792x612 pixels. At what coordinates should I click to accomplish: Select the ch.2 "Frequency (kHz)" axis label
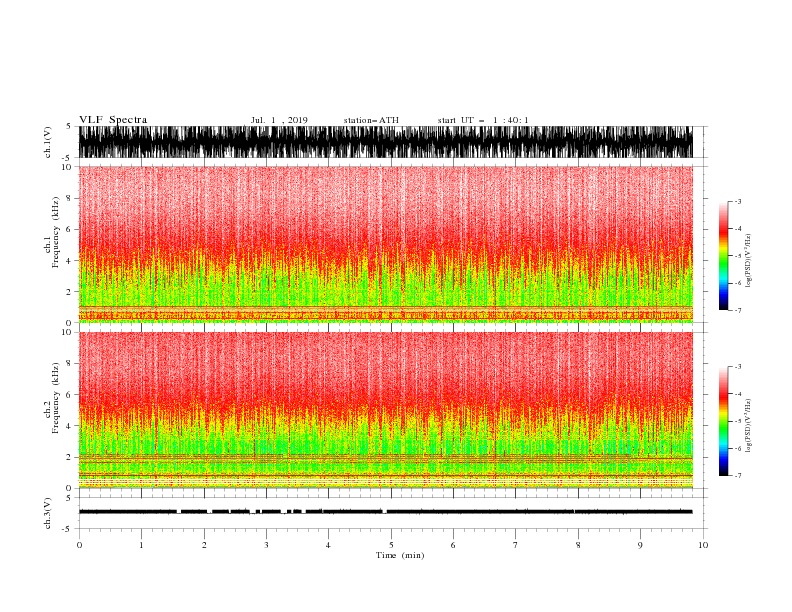click(x=56, y=398)
